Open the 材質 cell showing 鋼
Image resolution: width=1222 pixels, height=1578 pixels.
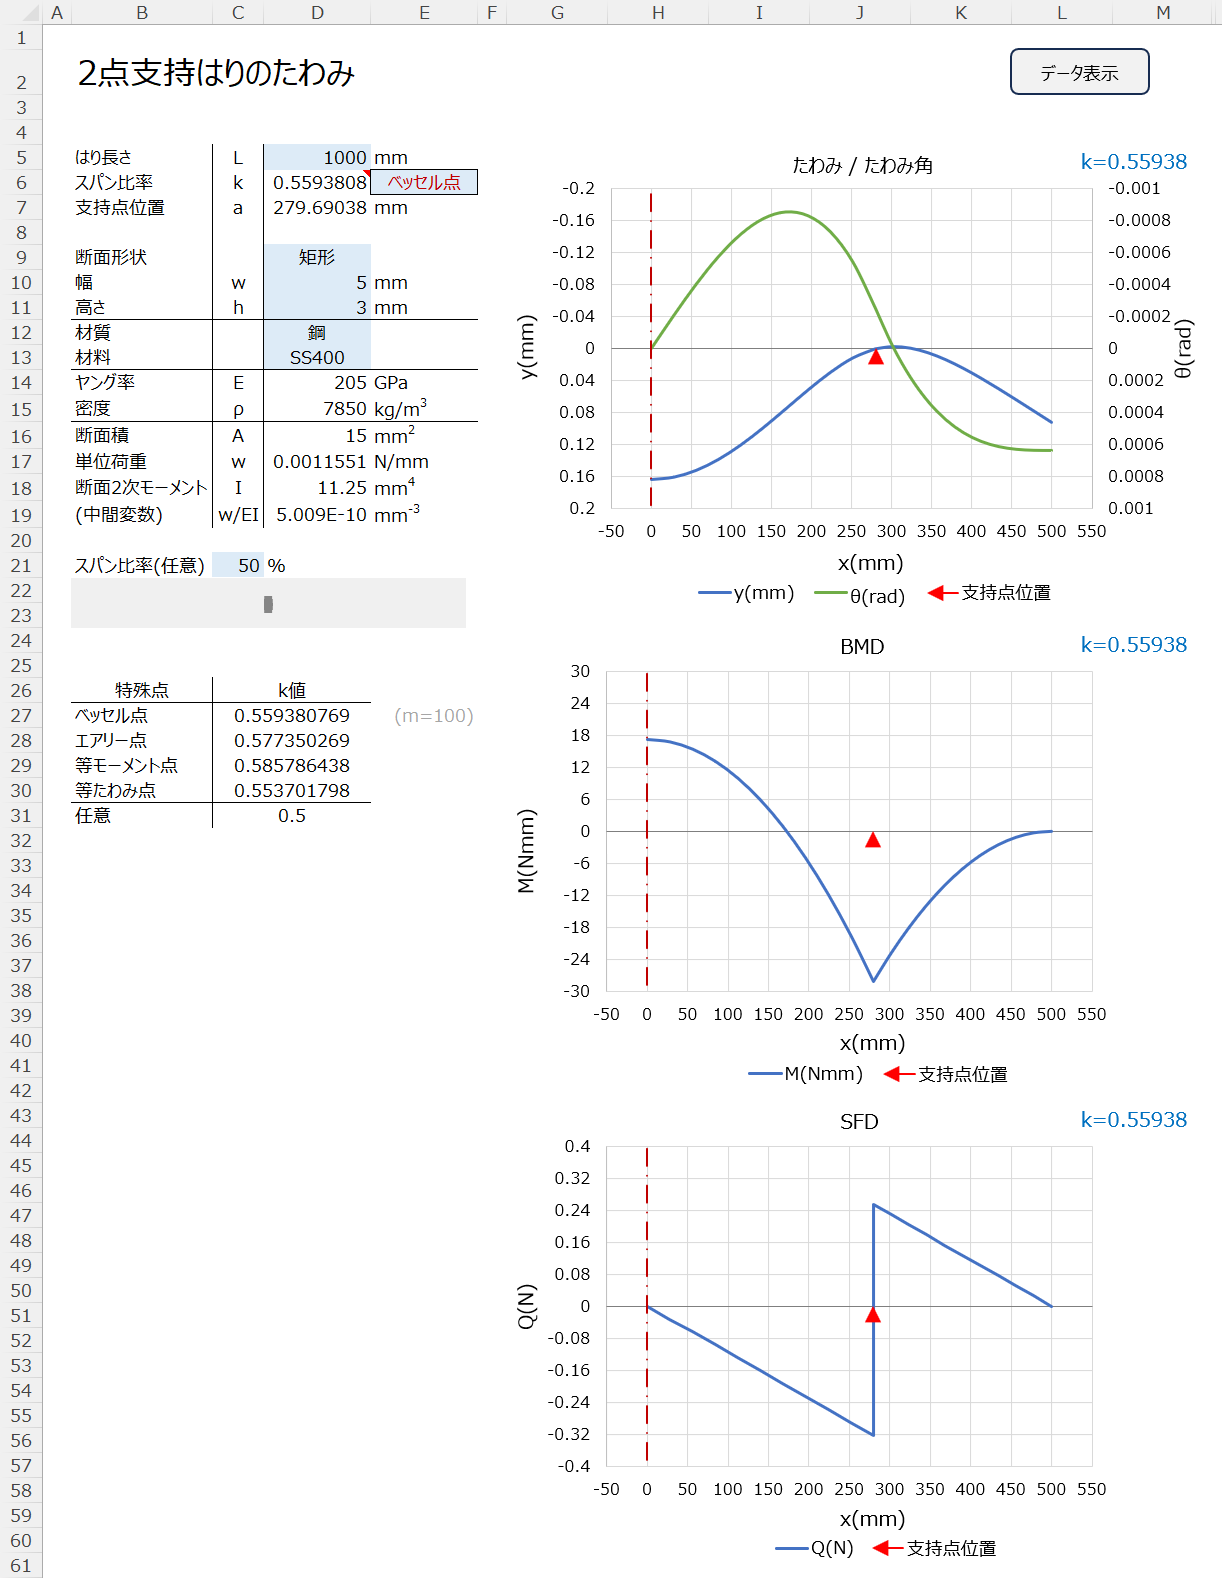[x=317, y=332]
